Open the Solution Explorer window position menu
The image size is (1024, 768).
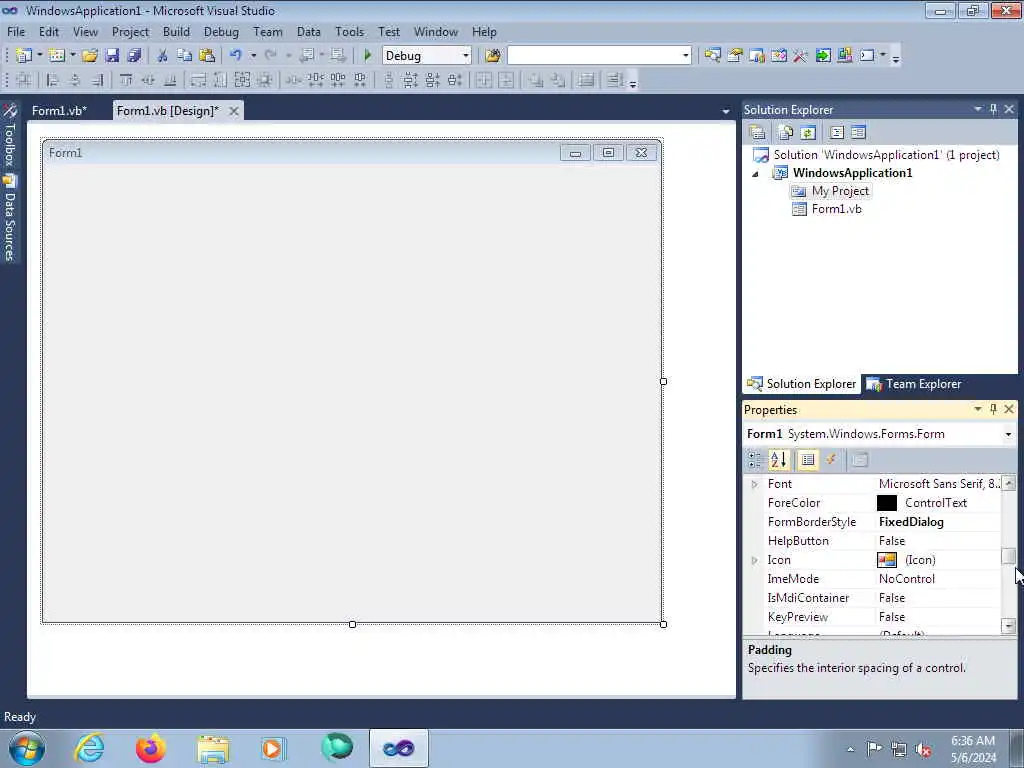978,109
